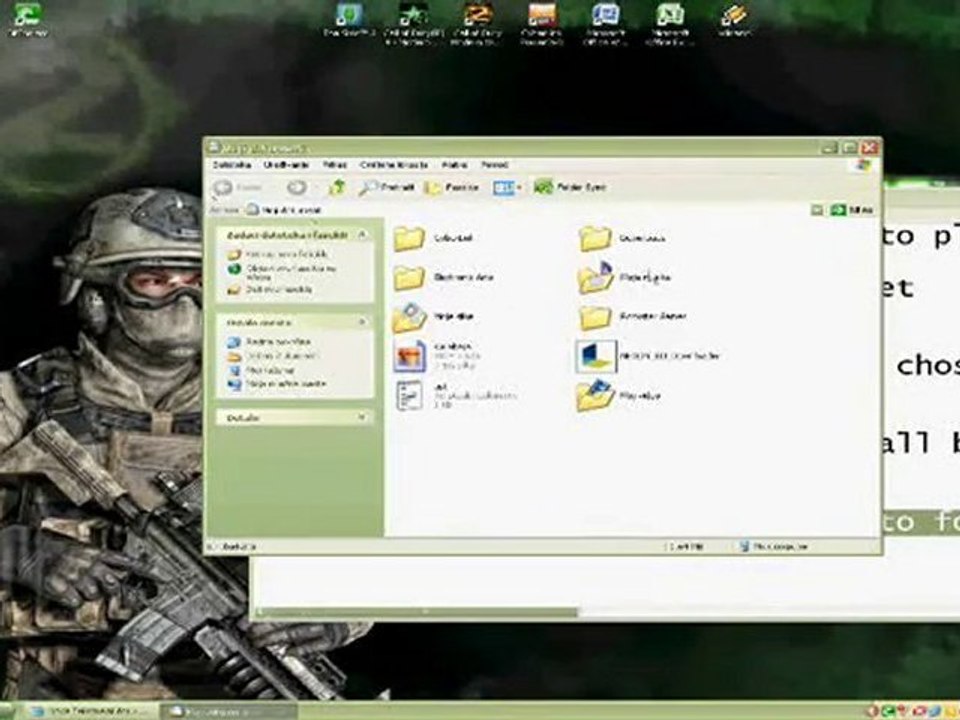Open the green desktop icon at top-left corner
The height and width of the screenshot is (720, 960).
(28, 20)
